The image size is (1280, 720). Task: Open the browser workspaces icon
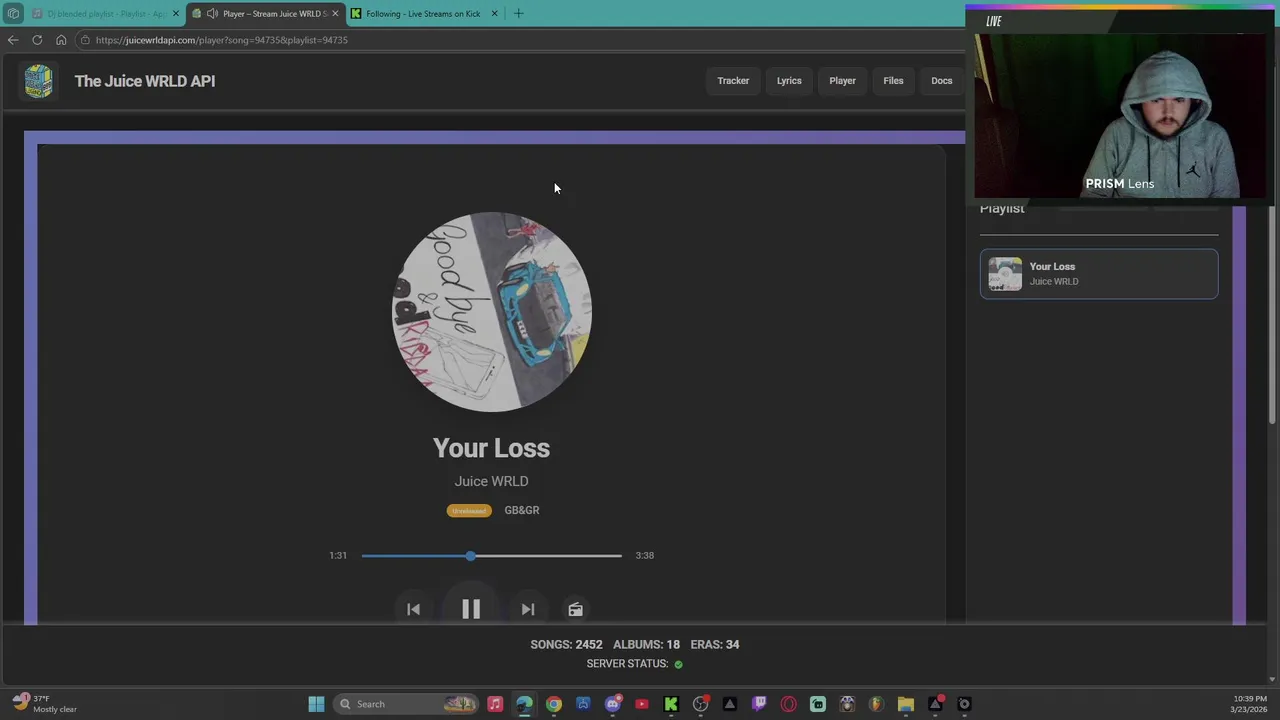[12, 13]
